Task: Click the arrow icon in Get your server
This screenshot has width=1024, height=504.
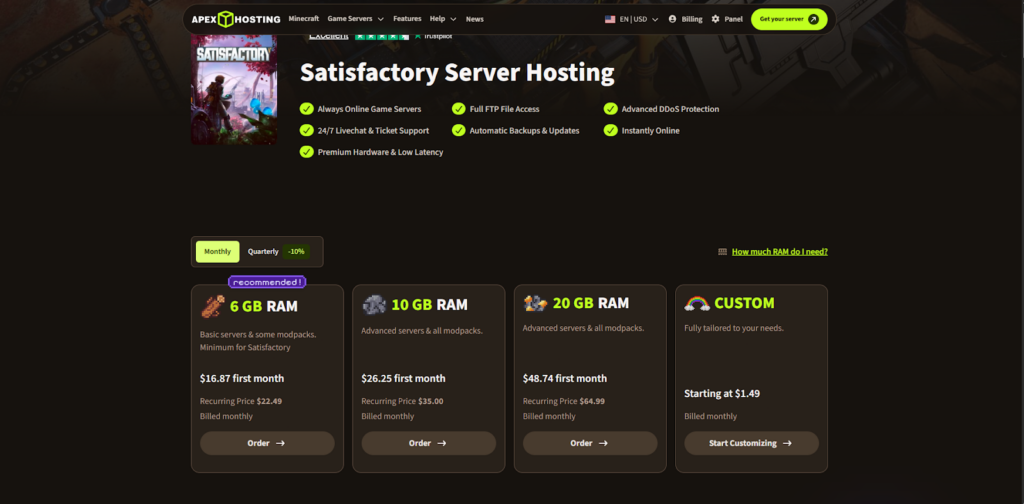Action: click(x=813, y=20)
